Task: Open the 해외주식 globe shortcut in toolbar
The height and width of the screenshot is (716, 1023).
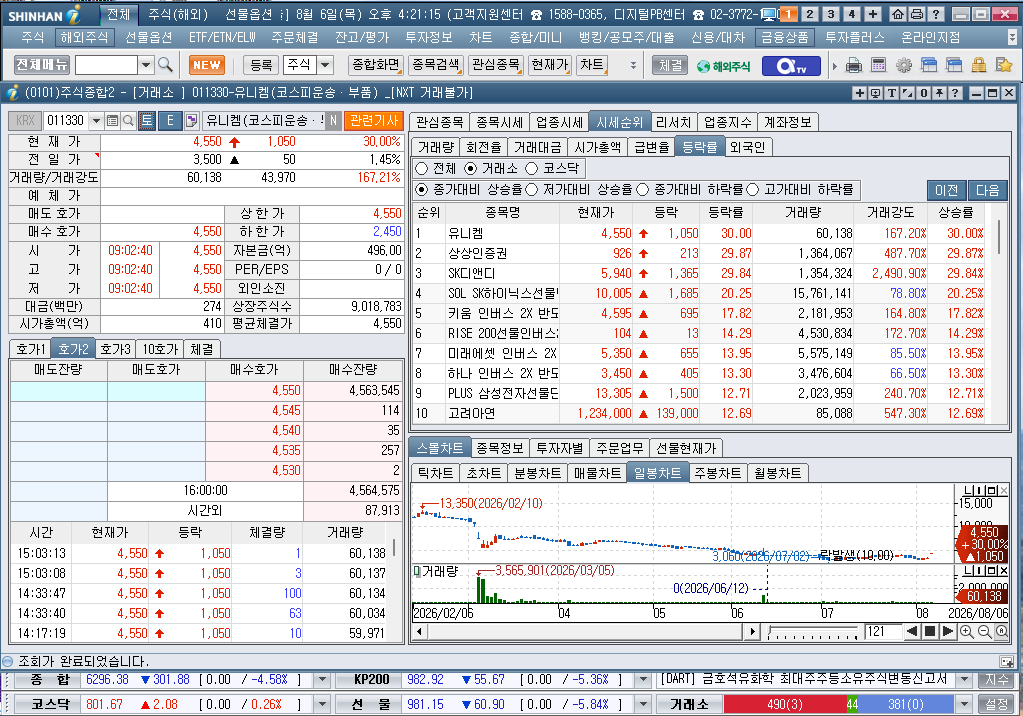Action: 724,66
